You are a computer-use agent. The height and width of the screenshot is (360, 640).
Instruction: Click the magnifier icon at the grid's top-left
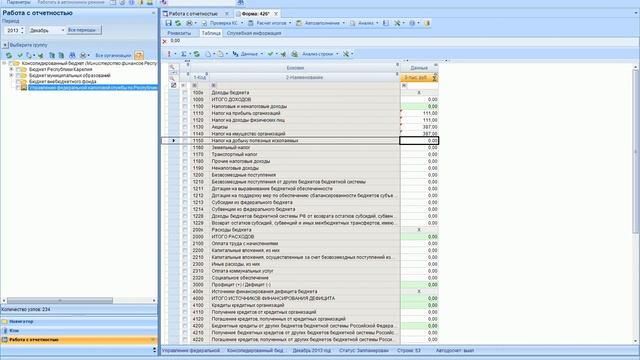173,67
